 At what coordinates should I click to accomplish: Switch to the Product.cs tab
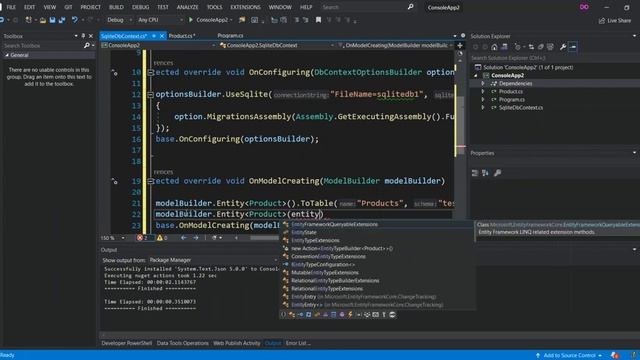(x=182, y=36)
